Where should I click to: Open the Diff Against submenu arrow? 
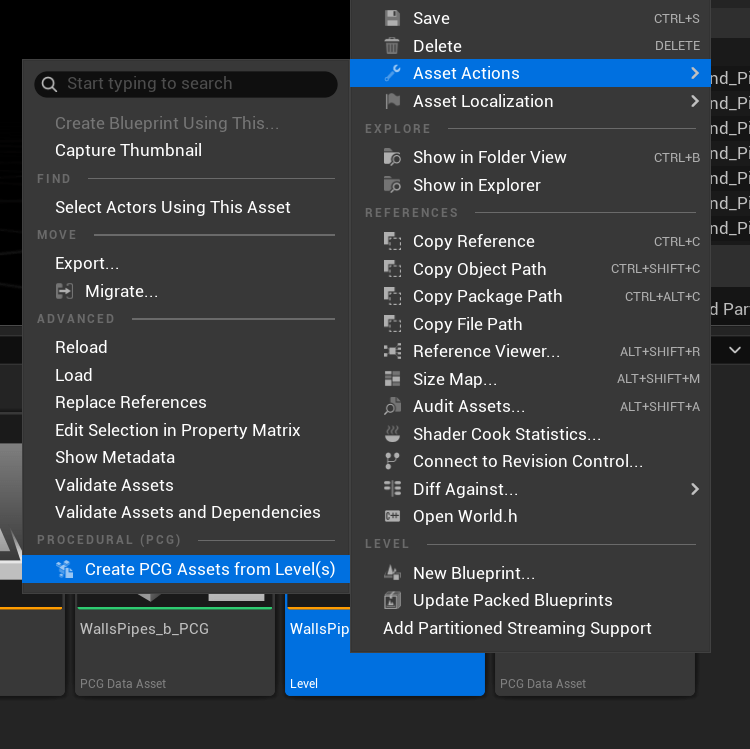coord(694,489)
